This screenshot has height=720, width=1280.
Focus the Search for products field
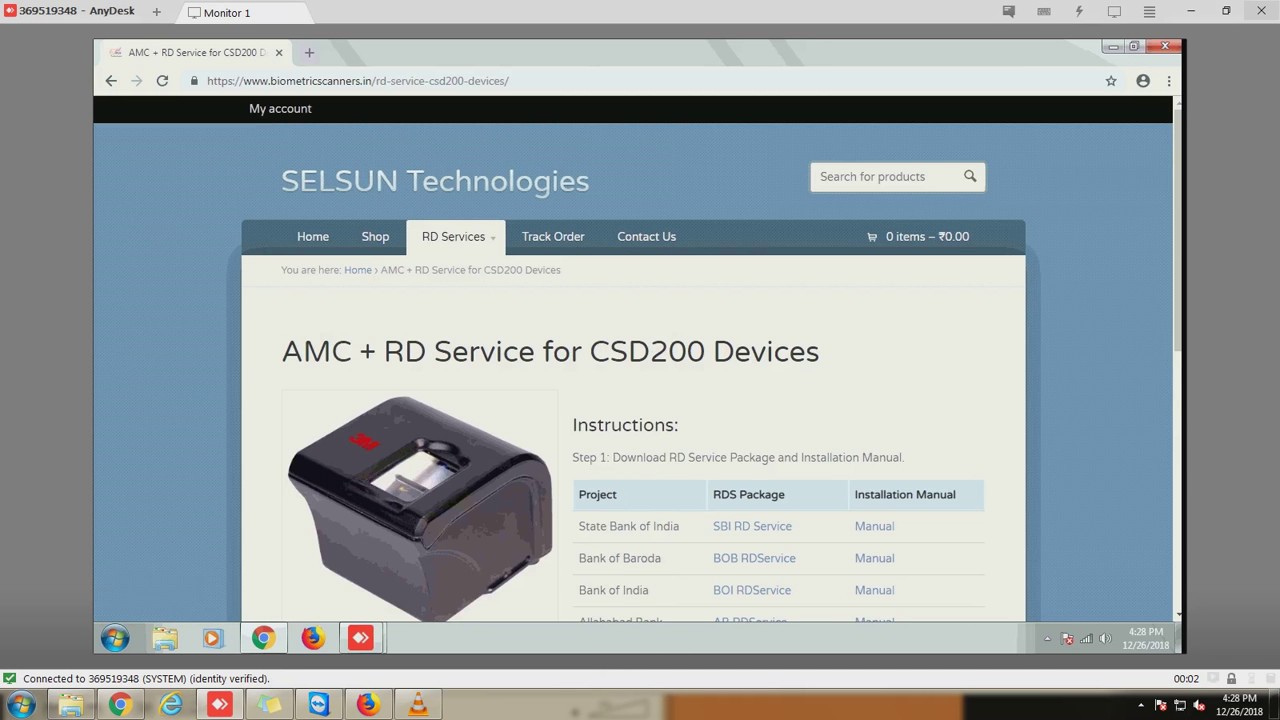click(x=885, y=177)
